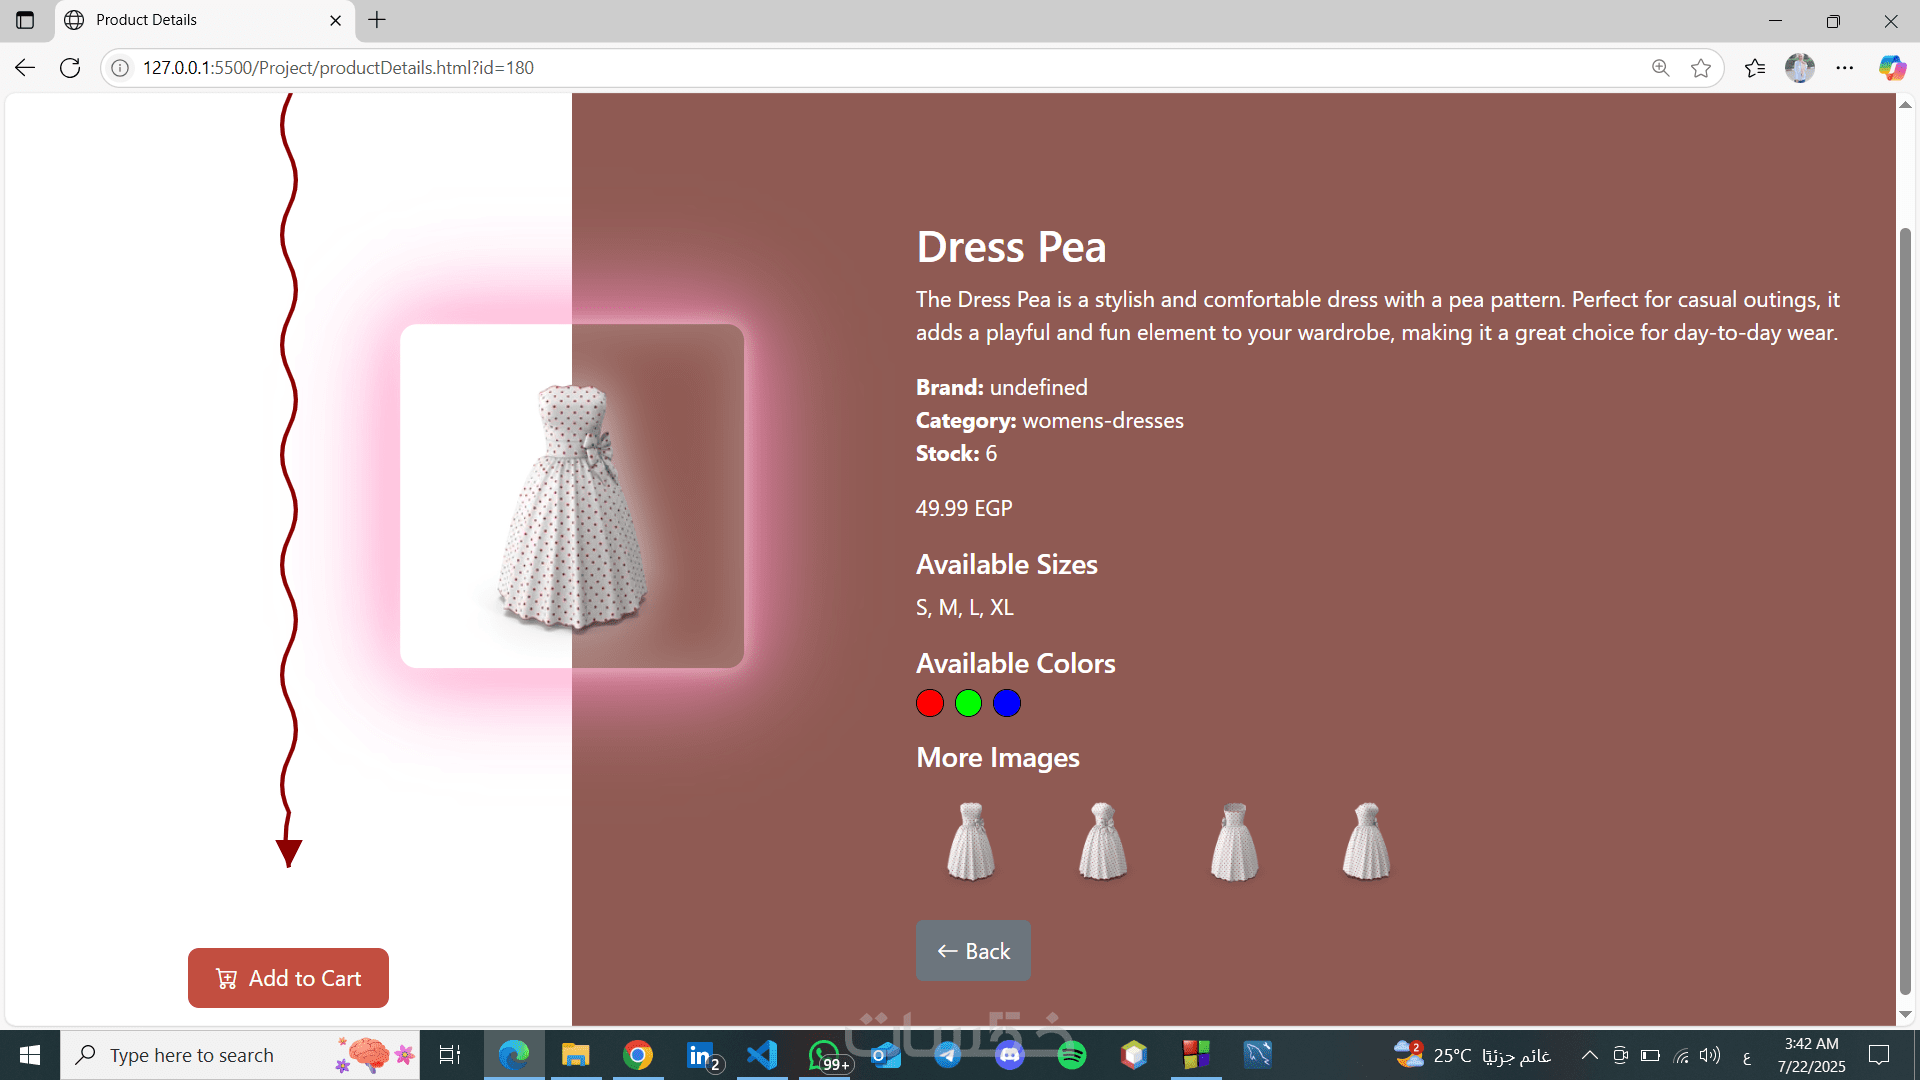Open Settings and more ellipsis menu
1920x1080 pixels.
(x=1844, y=68)
